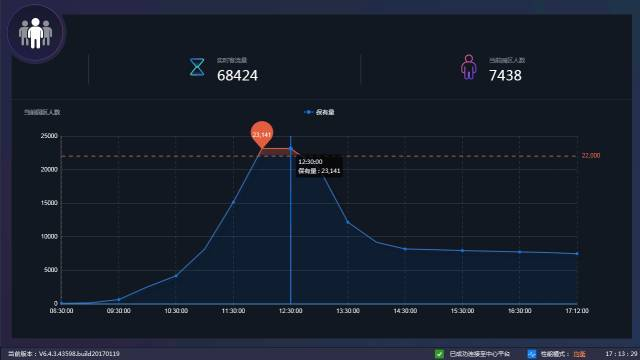Click the data point at 10:30:00

176,276
